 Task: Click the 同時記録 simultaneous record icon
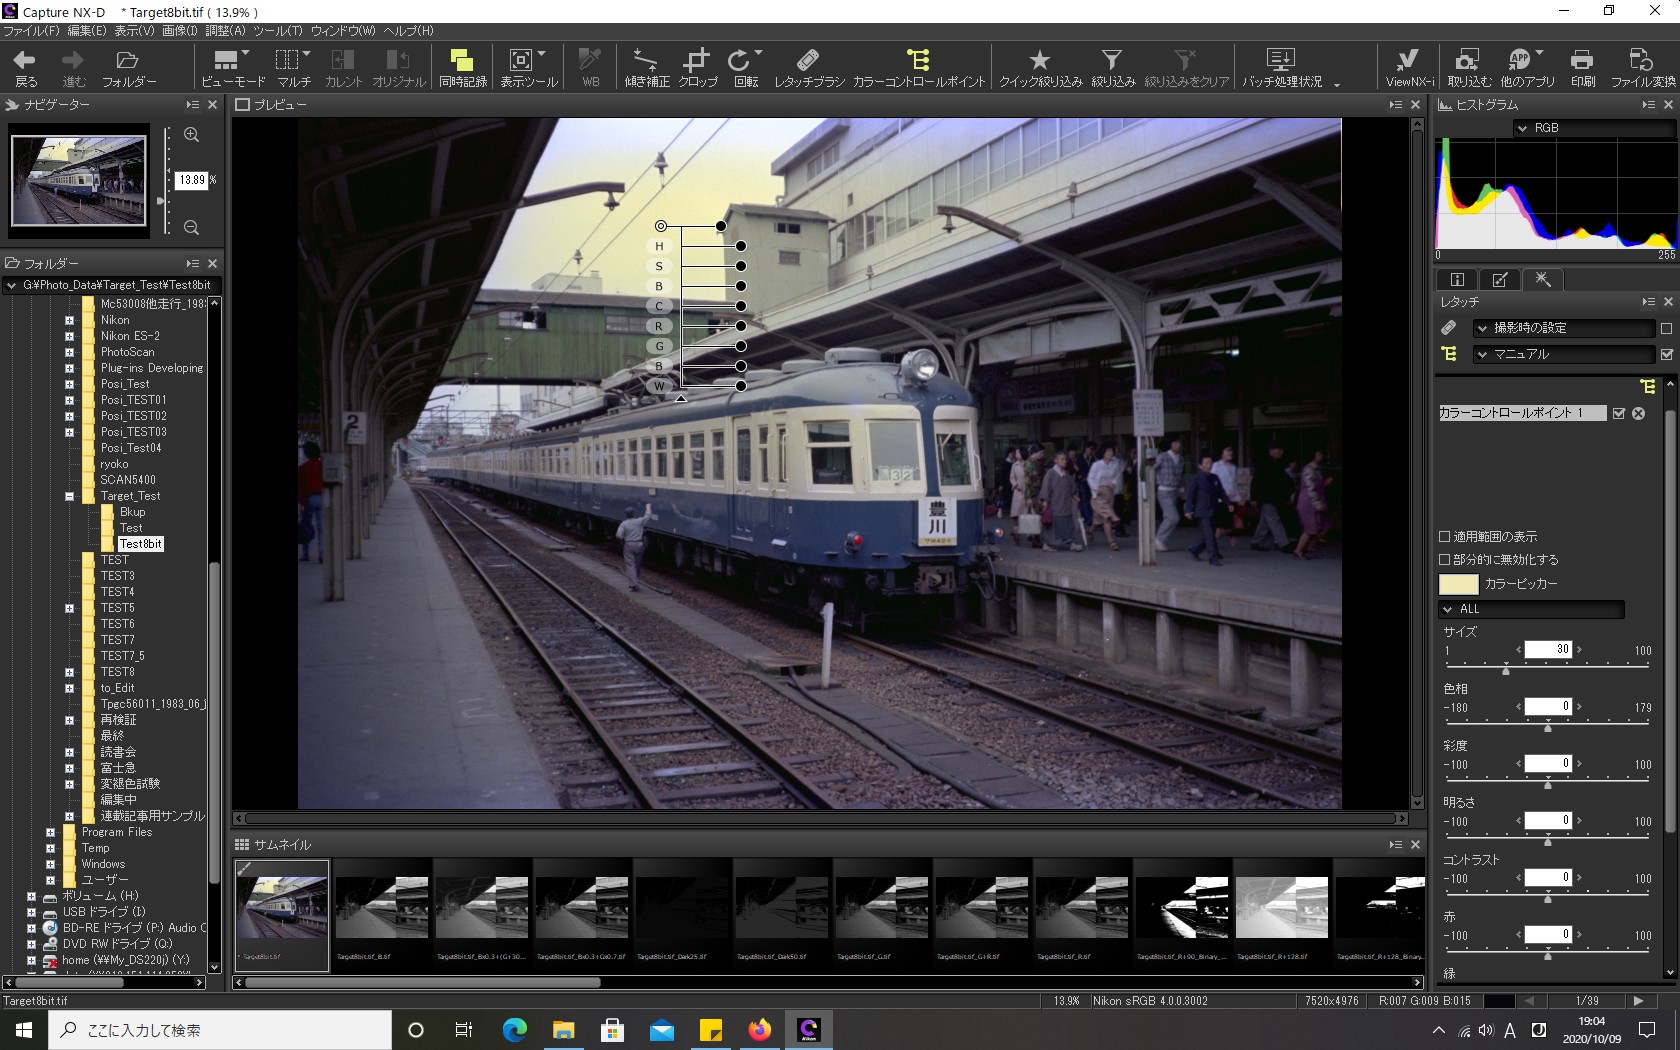(462, 60)
